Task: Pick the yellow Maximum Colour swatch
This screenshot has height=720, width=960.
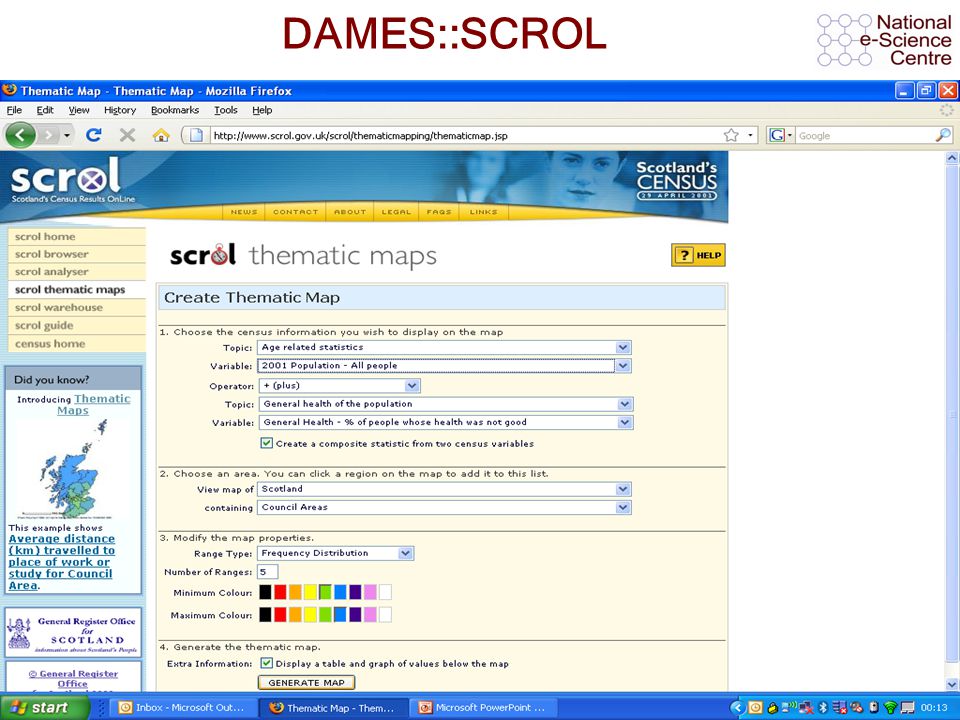Action: coord(310,615)
